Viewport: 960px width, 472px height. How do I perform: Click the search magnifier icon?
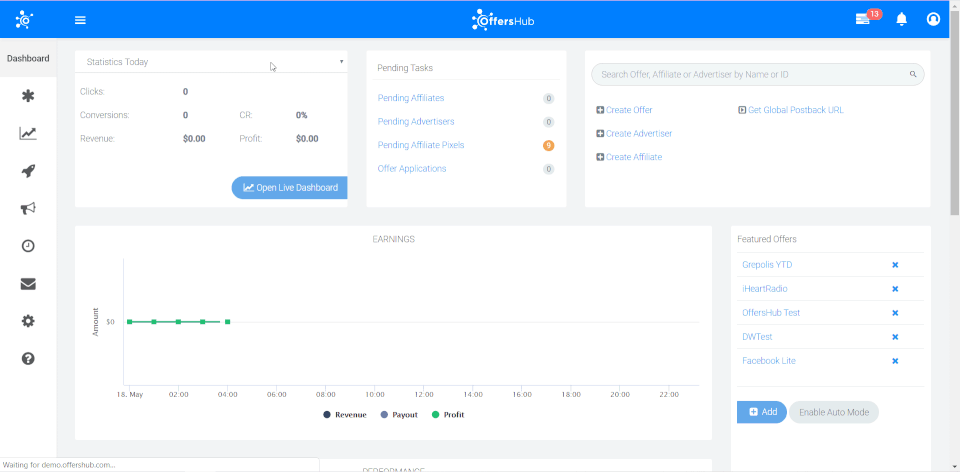coord(913,74)
